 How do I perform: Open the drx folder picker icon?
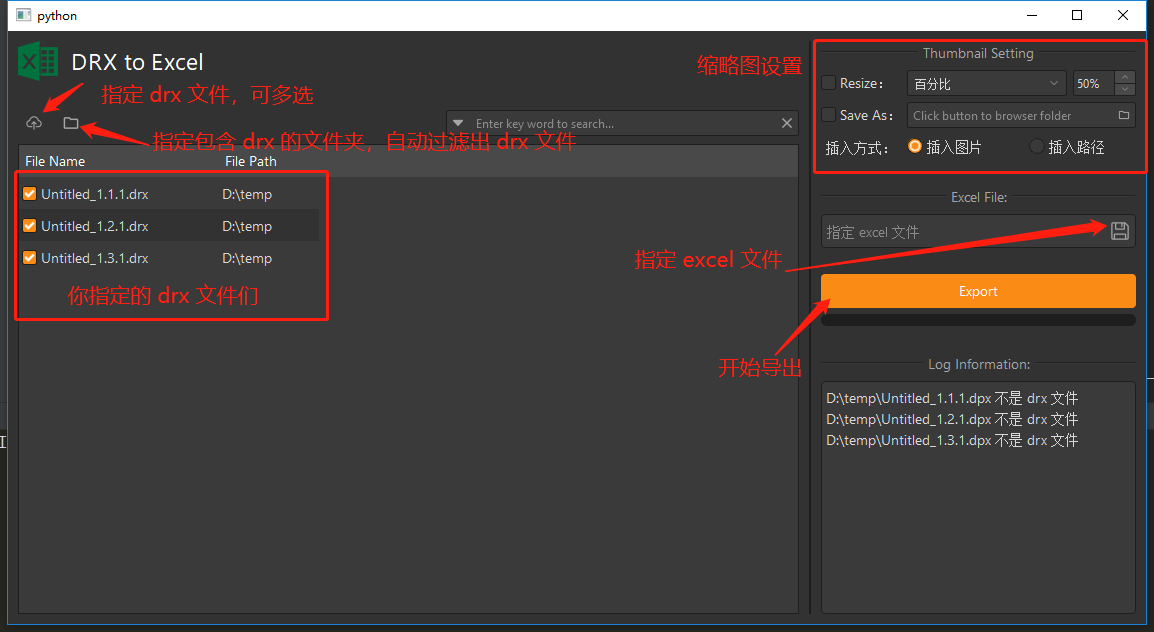click(71, 123)
